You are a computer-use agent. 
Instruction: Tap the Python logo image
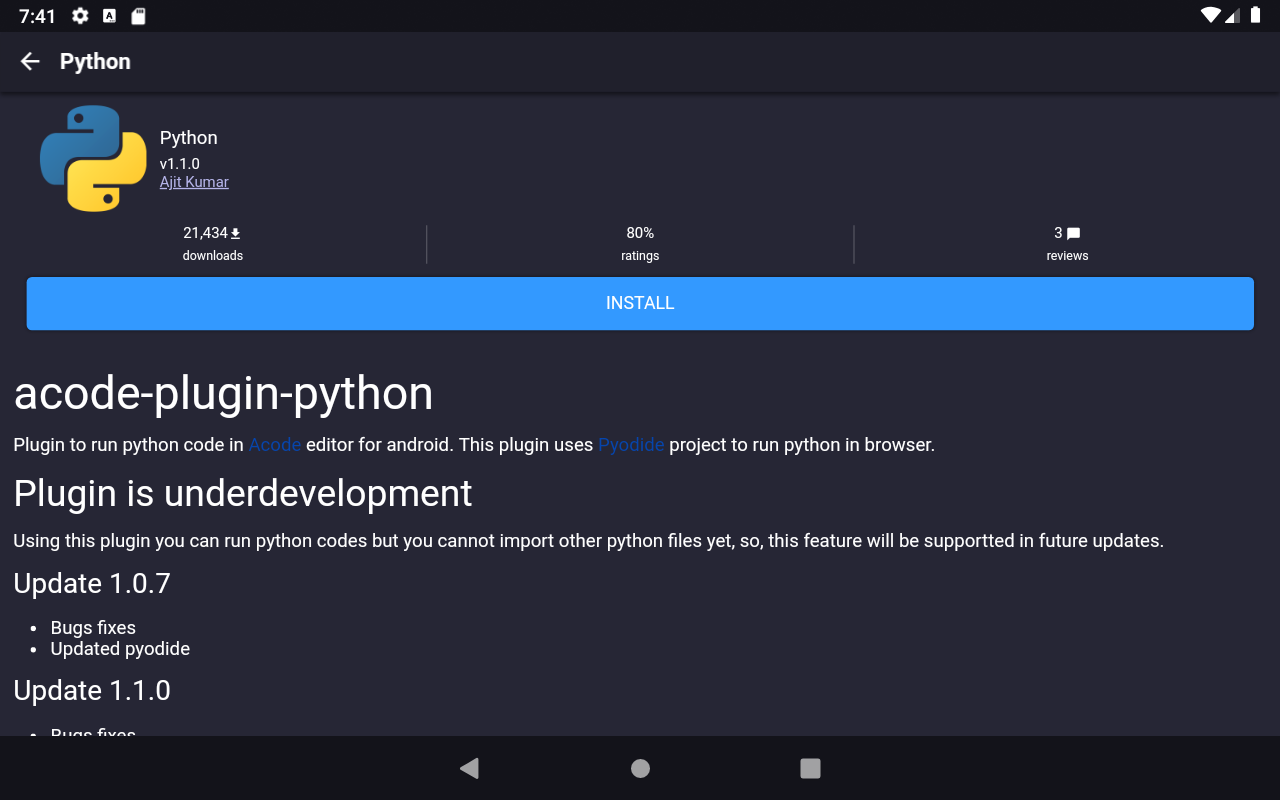click(x=92, y=158)
